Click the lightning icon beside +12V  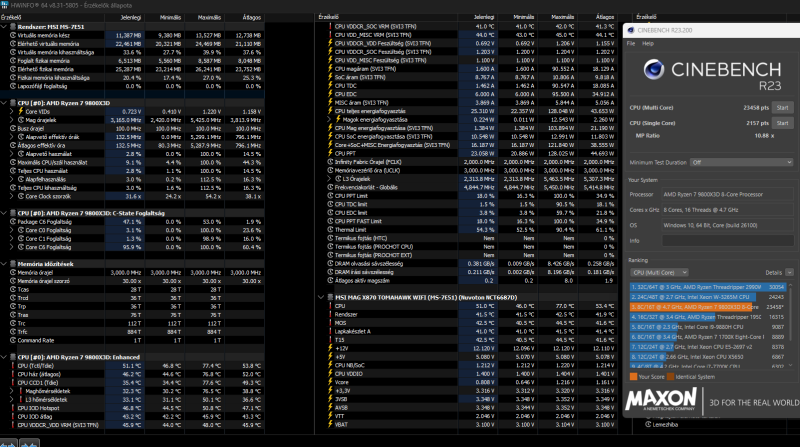pos(330,348)
